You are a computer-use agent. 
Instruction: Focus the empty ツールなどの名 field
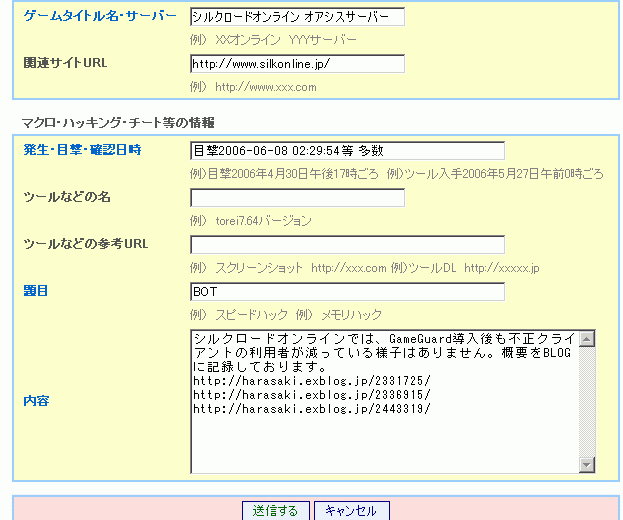[297, 197]
